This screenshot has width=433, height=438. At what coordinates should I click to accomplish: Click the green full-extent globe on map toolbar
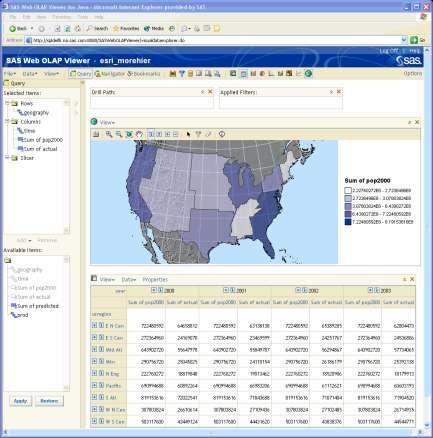point(129,134)
